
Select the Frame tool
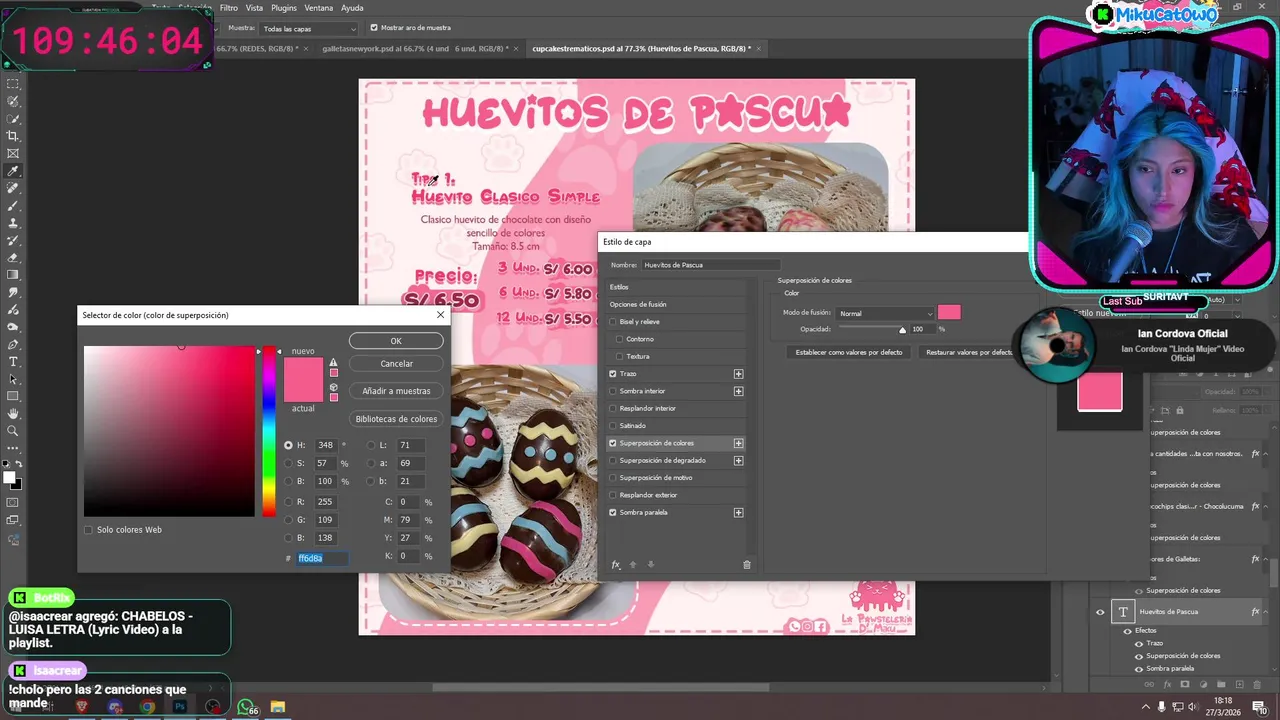click(x=13, y=153)
